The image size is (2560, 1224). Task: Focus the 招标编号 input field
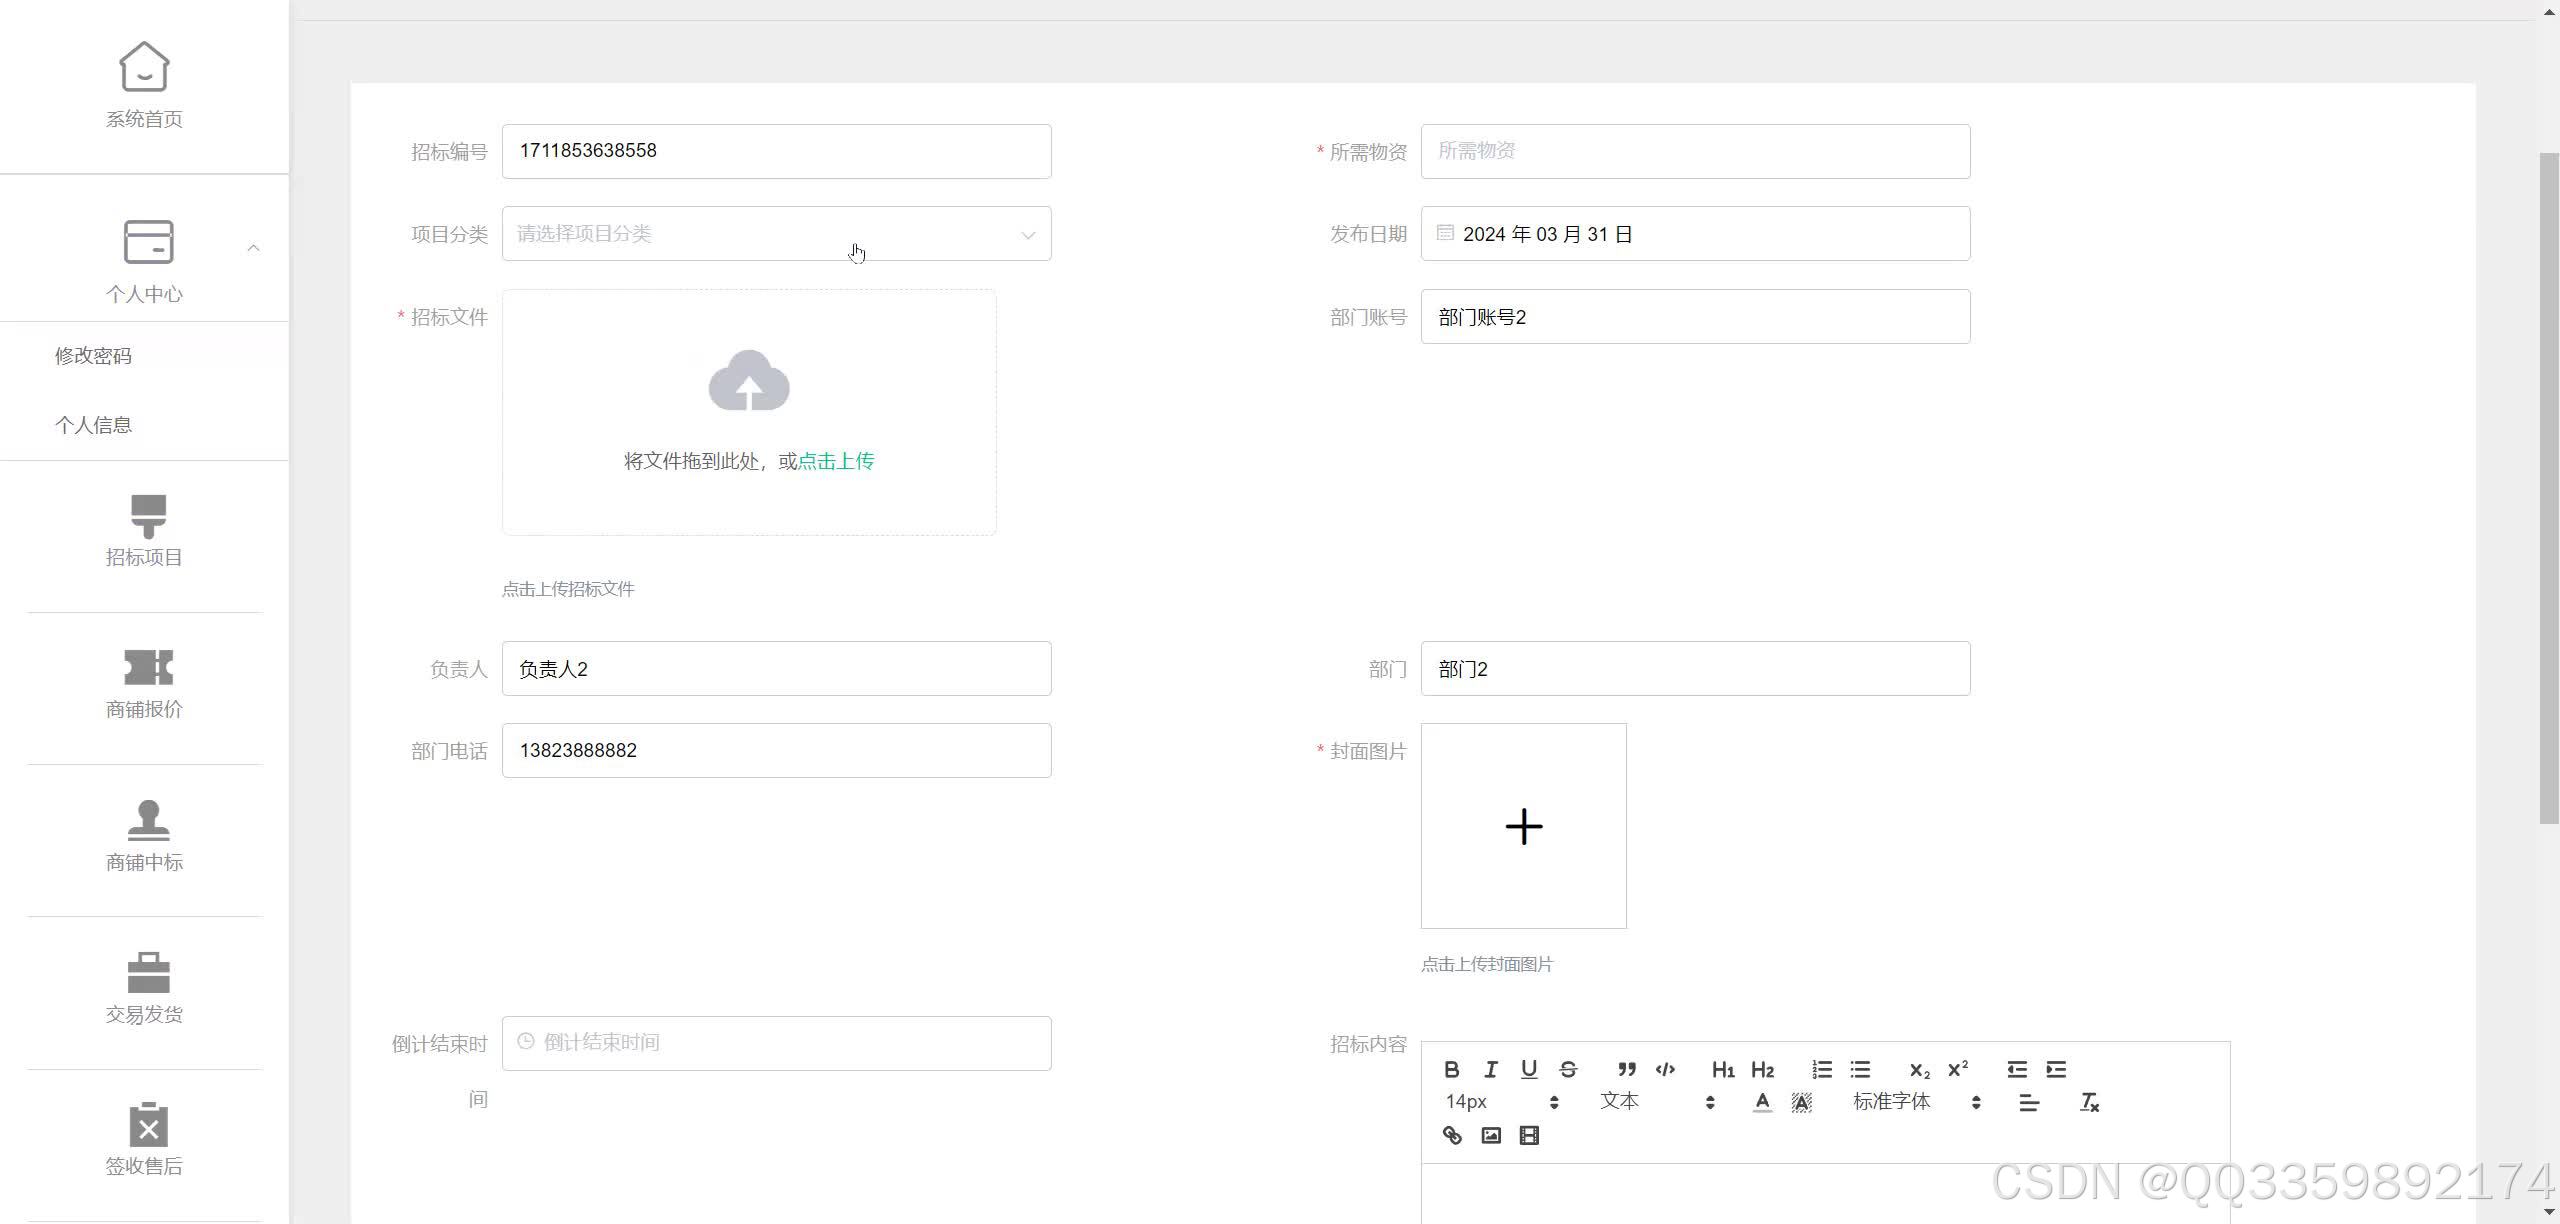click(x=776, y=151)
